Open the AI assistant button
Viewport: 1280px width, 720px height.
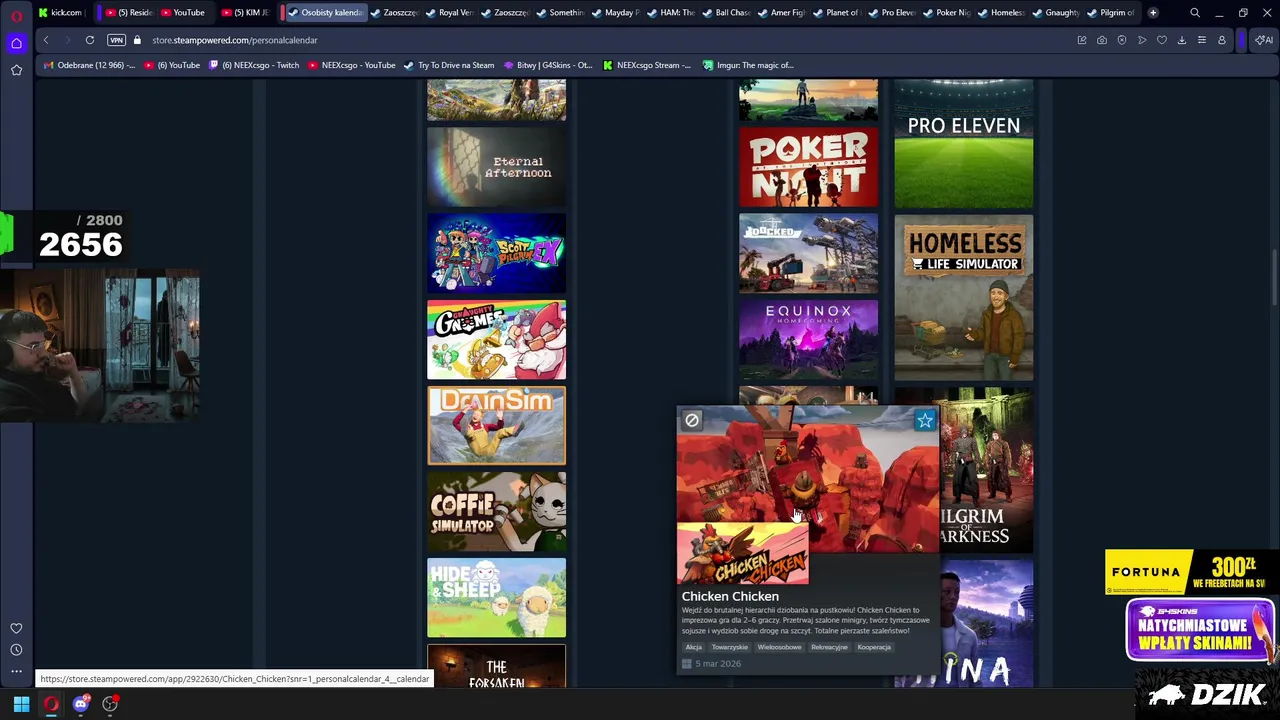pyautogui.click(x=1264, y=40)
